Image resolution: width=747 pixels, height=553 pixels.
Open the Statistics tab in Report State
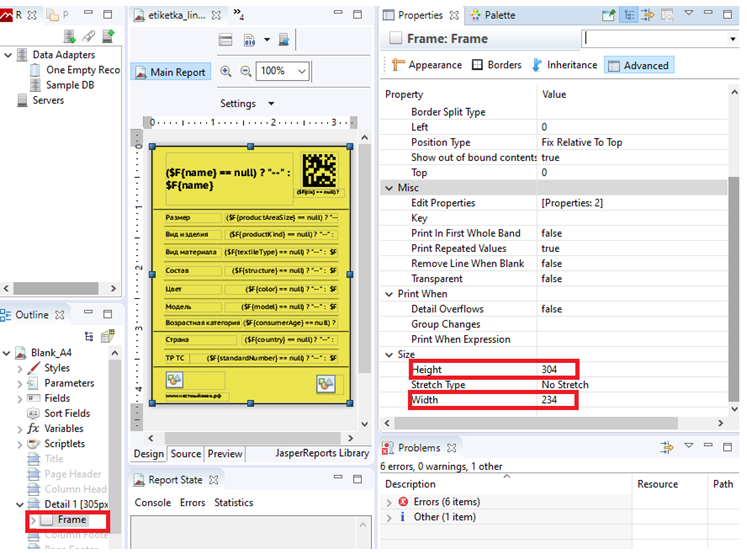click(x=233, y=503)
